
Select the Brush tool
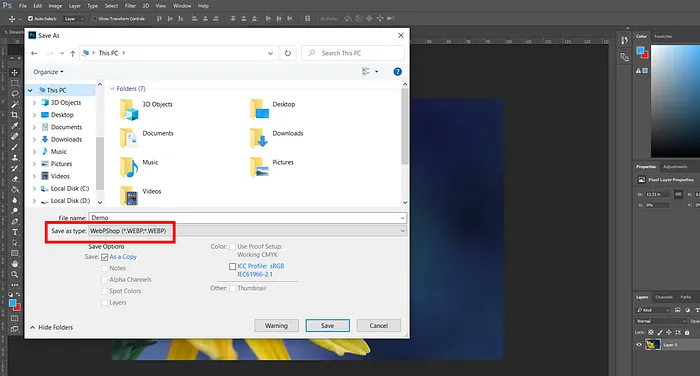(x=14, y=147)
